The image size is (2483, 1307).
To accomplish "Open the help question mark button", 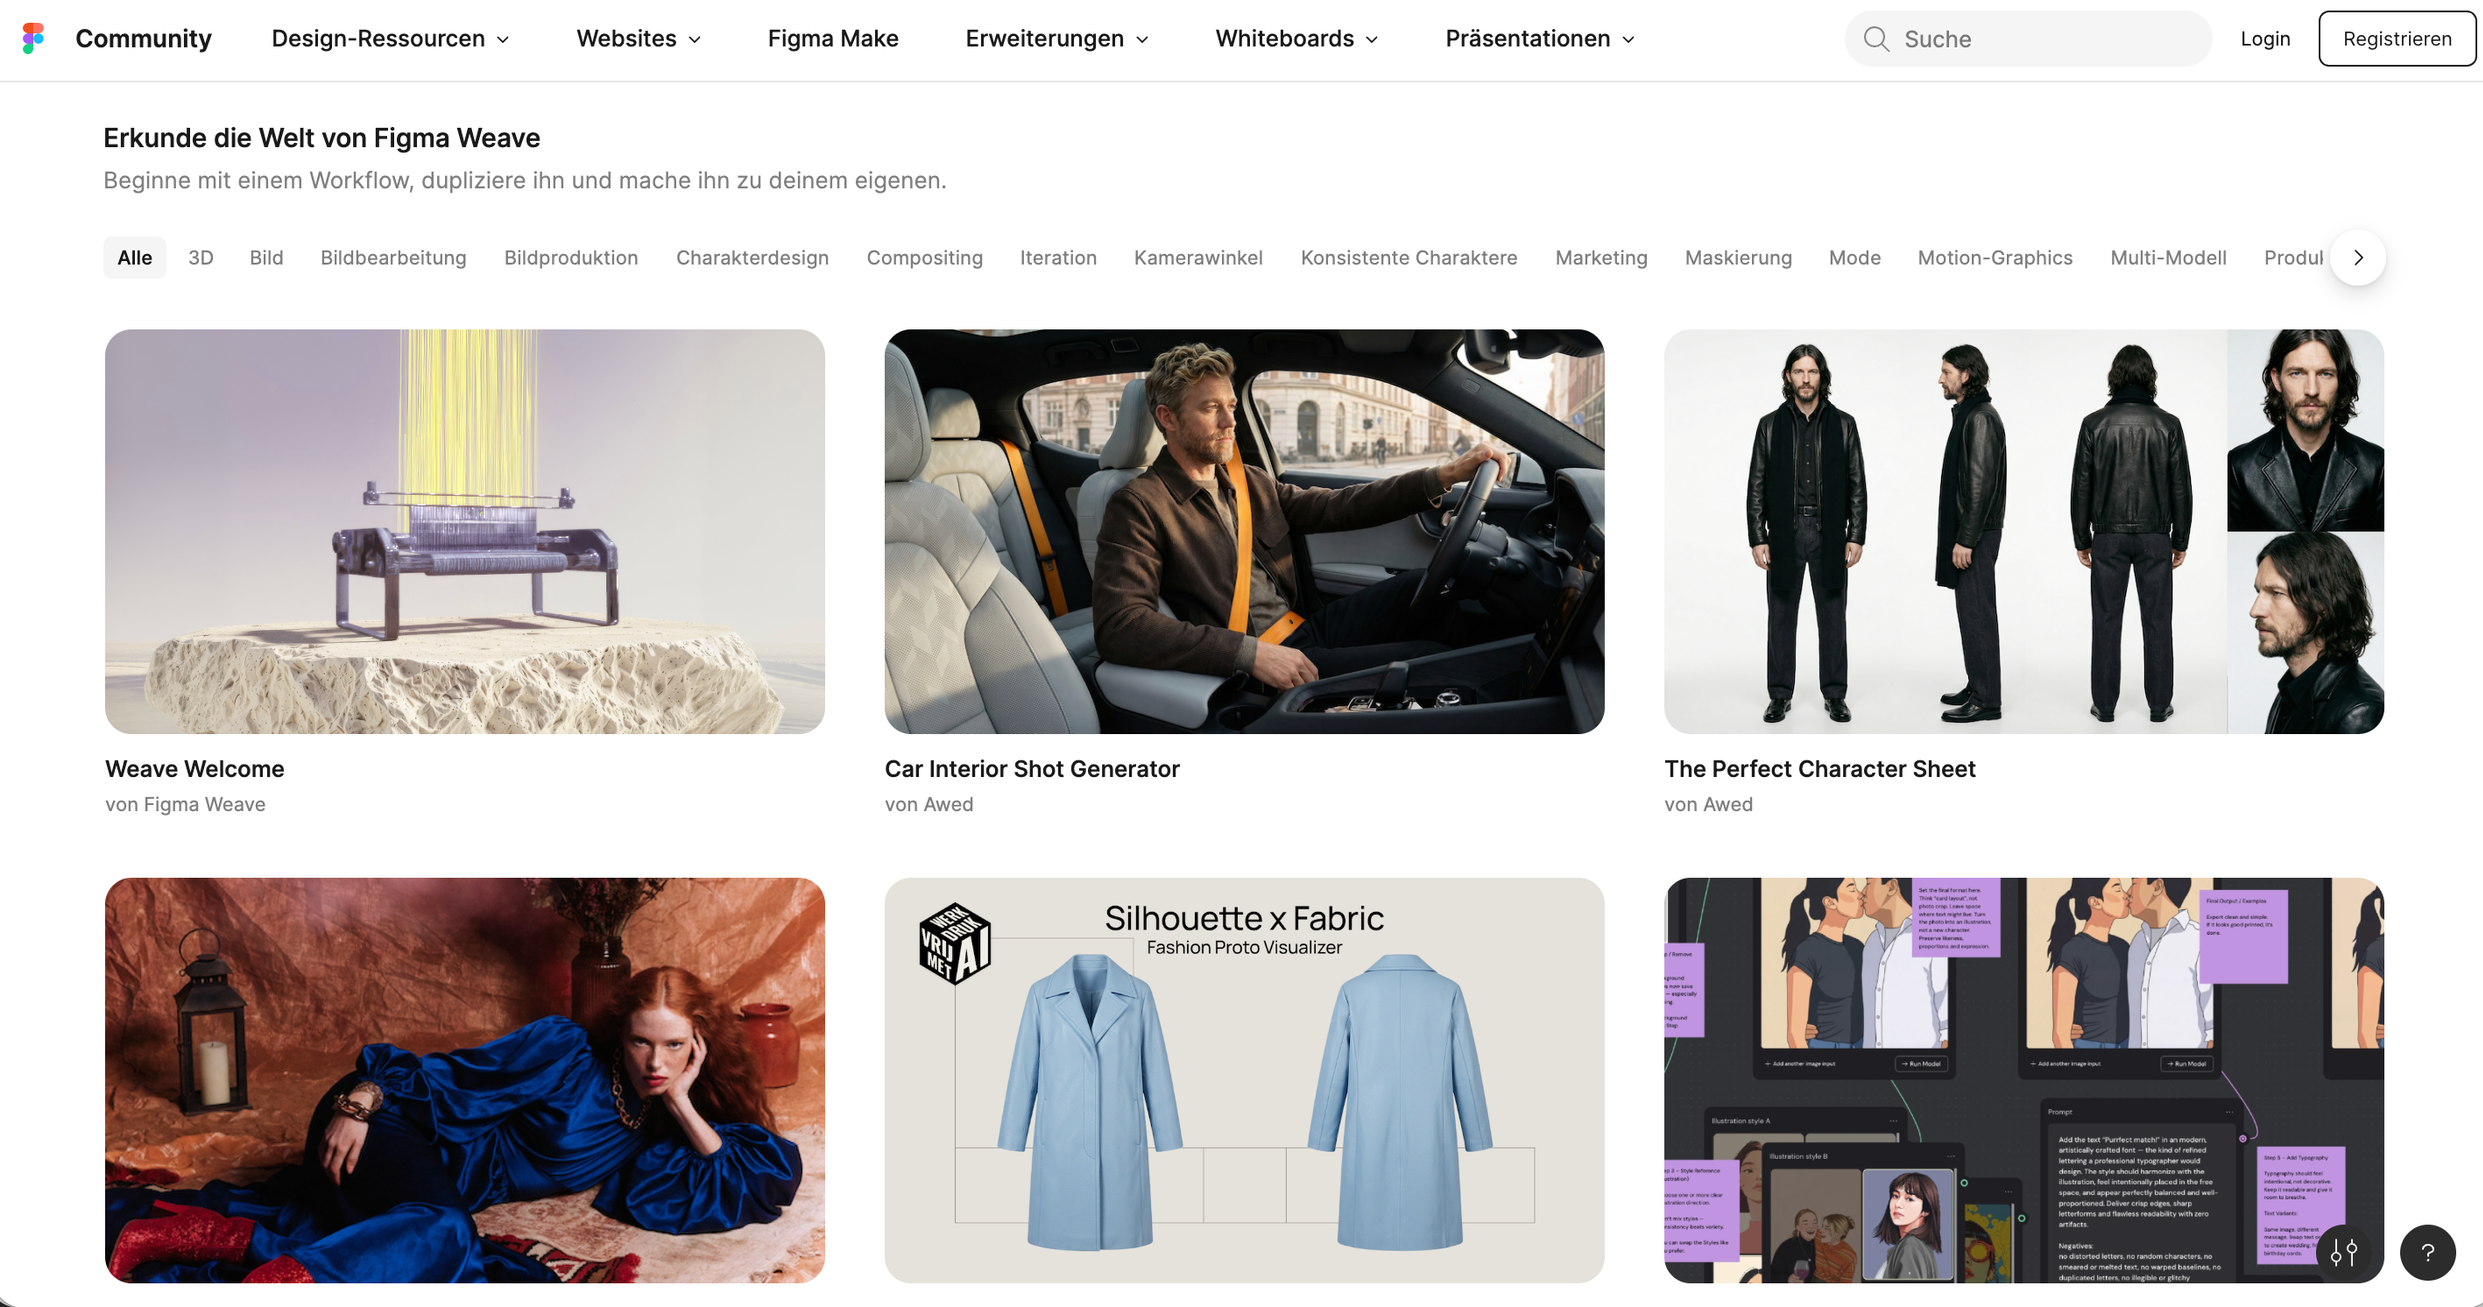I will (2427, 1252).
